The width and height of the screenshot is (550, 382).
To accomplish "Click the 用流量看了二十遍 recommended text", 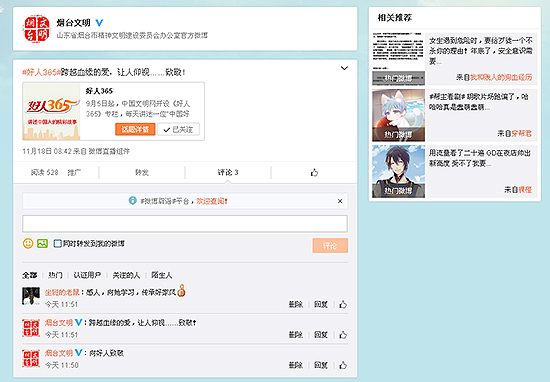I will coord(480,158).
